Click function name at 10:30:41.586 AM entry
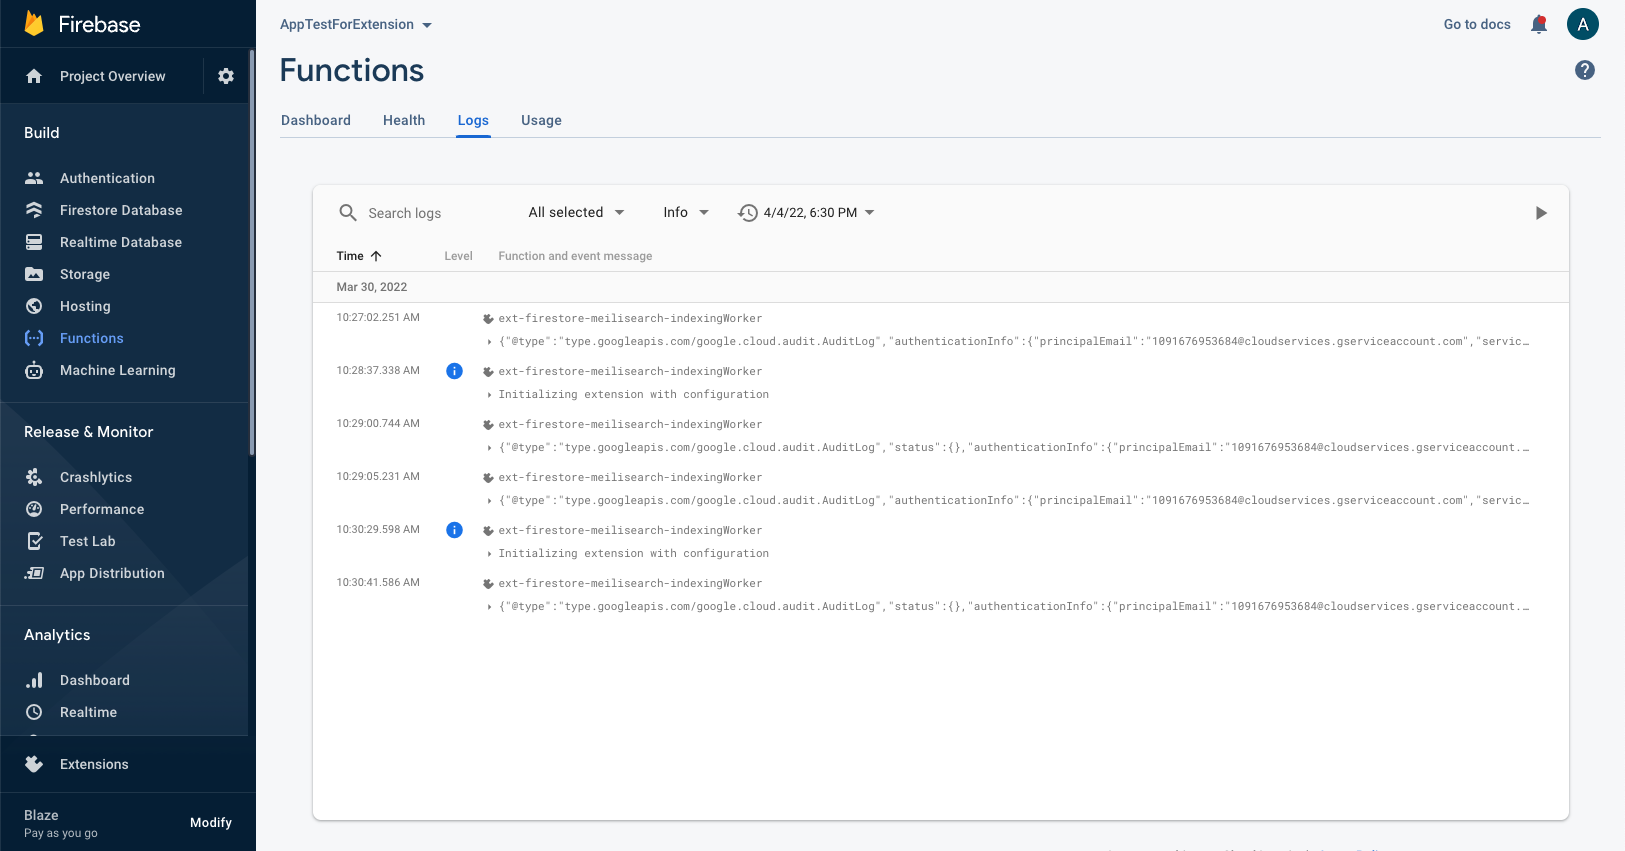1625x851 pixels. click(x=630, y=584)
